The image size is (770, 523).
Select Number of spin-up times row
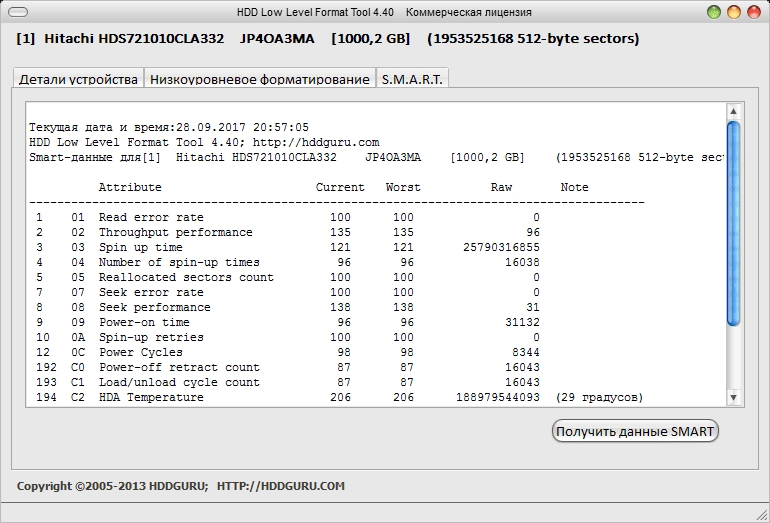[287, 262]
